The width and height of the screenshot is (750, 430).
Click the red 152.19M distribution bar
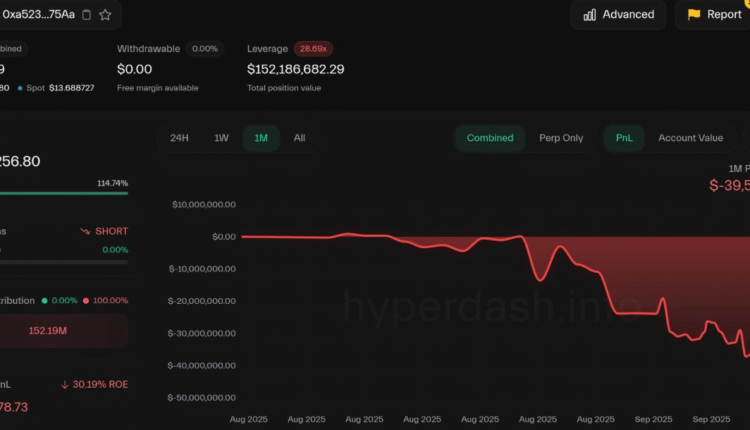(x=64, y=331)
